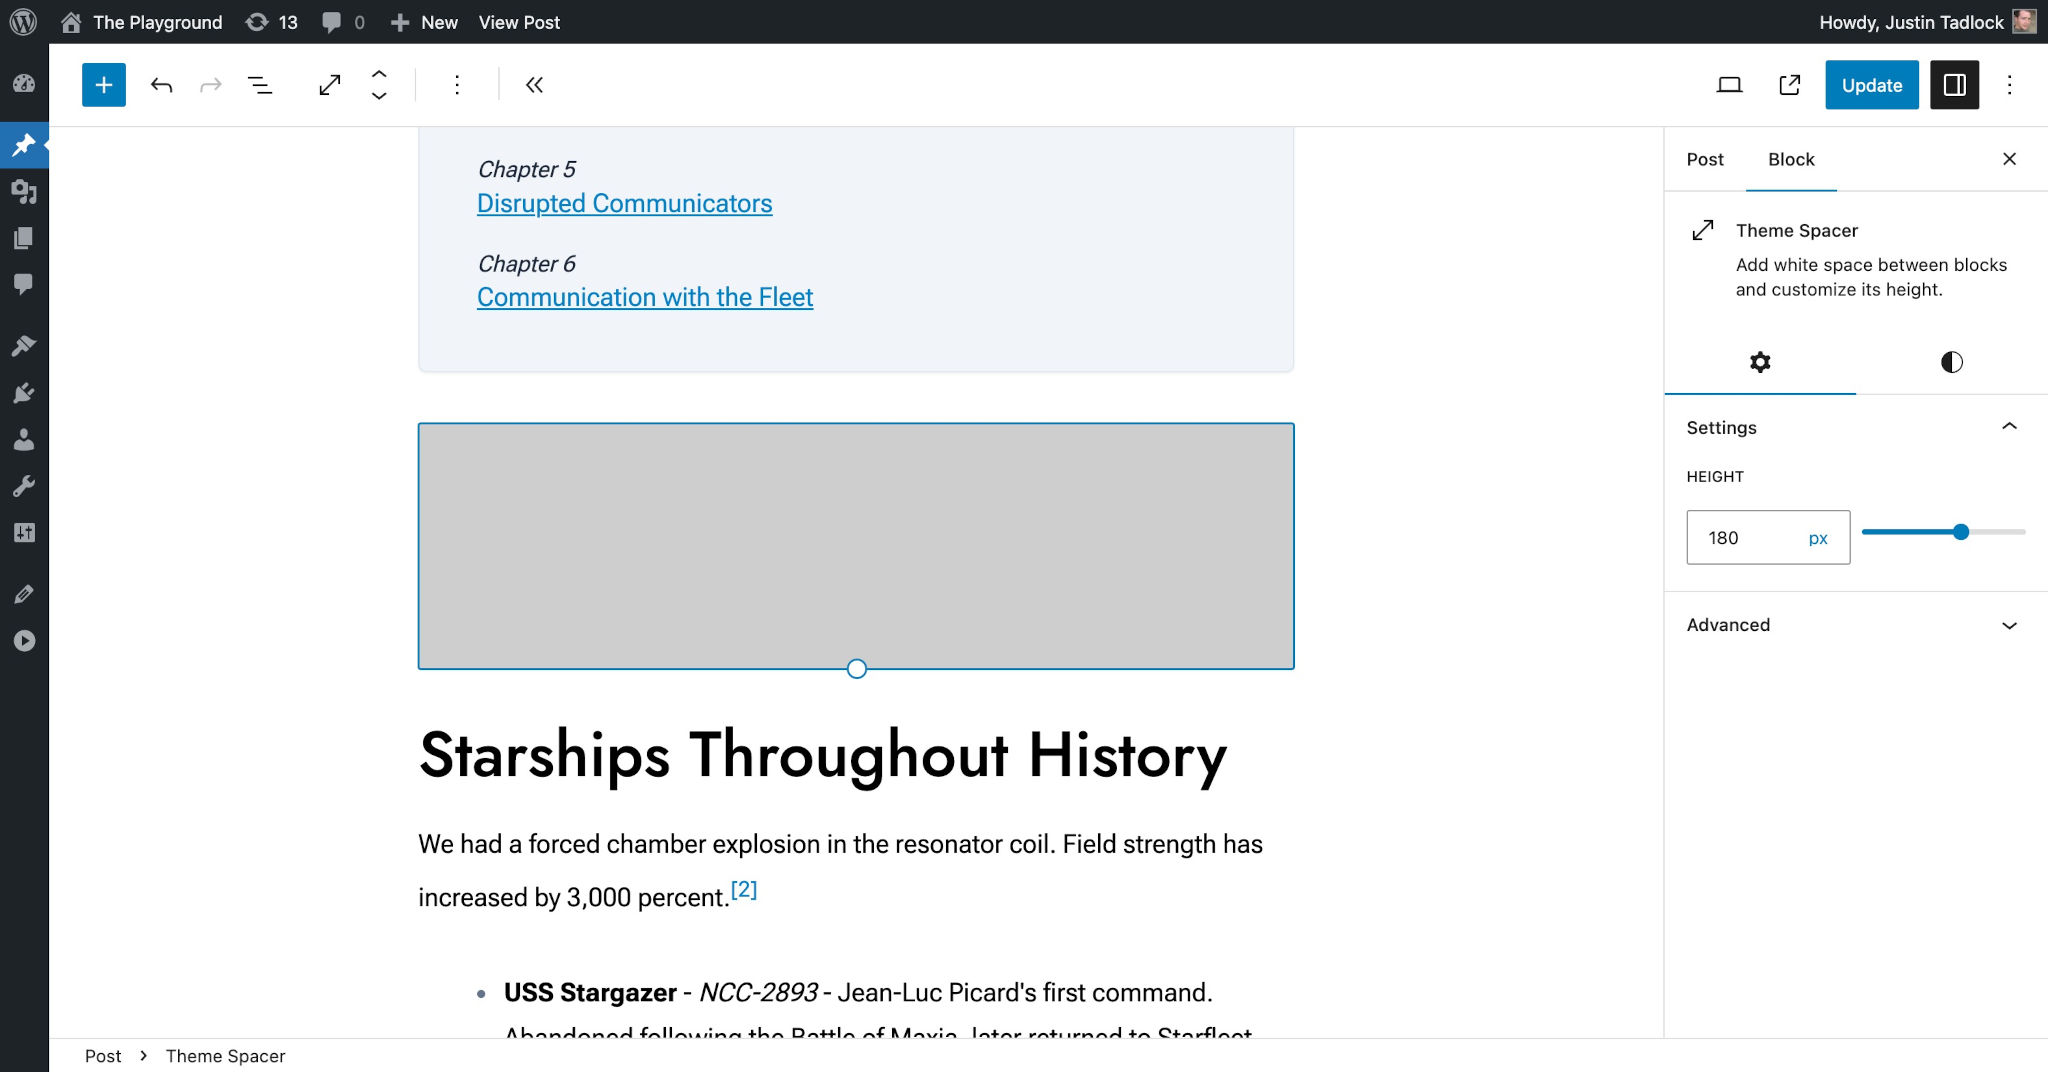The height and width of the screenshot is (1072, 2048).
Task: Change the height unit from px
Action: pos(1818,537)
